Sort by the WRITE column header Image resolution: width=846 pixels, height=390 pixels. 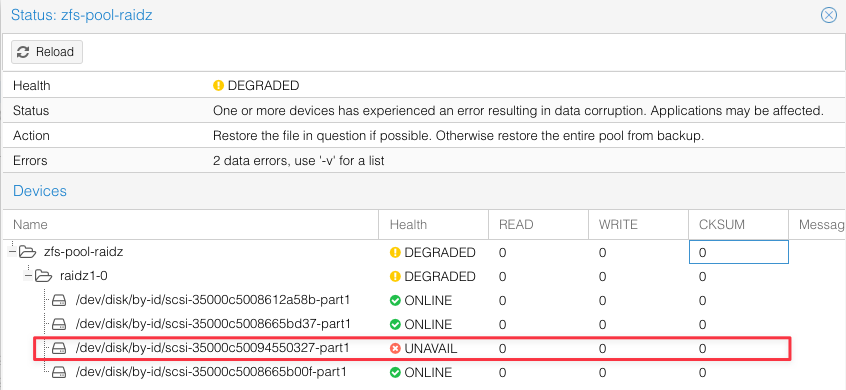pyautogui.click(x=638, y=224)
